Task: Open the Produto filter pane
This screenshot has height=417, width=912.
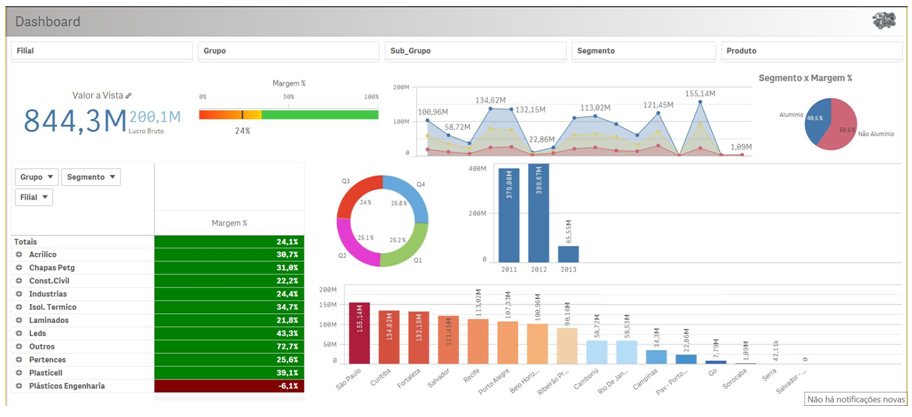Action: 810,50
